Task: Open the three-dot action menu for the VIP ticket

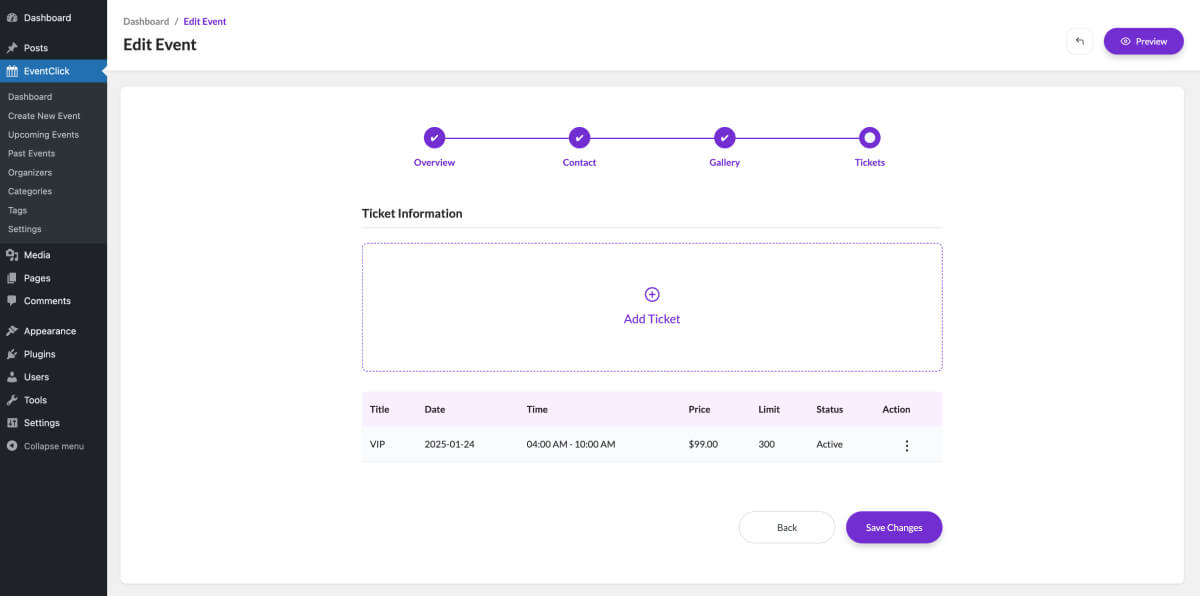Action: (907, 445)
